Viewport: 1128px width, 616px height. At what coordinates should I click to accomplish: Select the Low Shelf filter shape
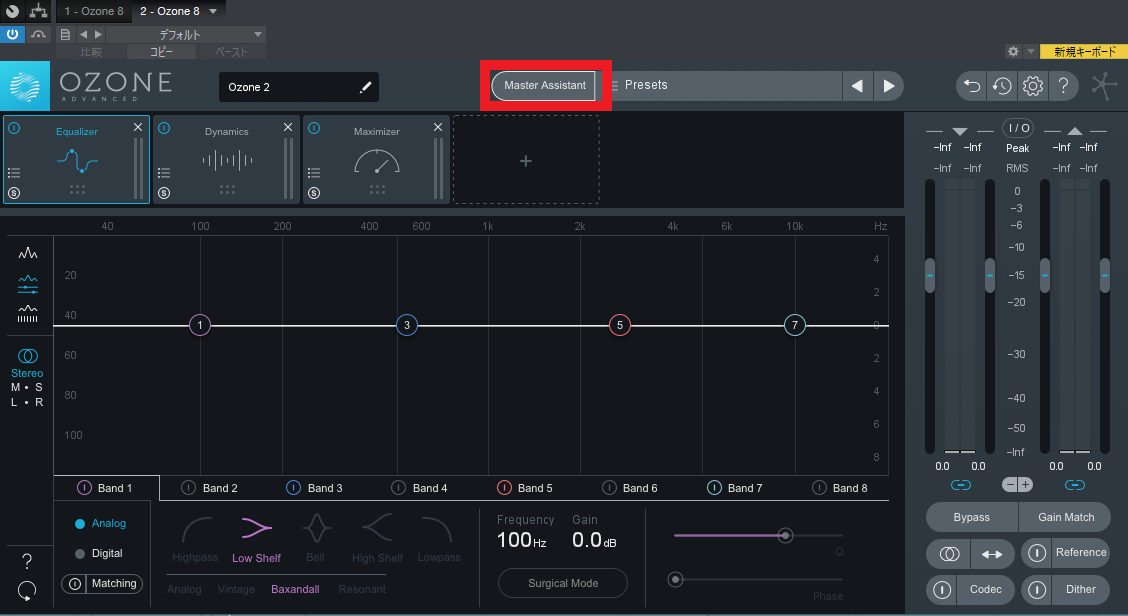256,538
